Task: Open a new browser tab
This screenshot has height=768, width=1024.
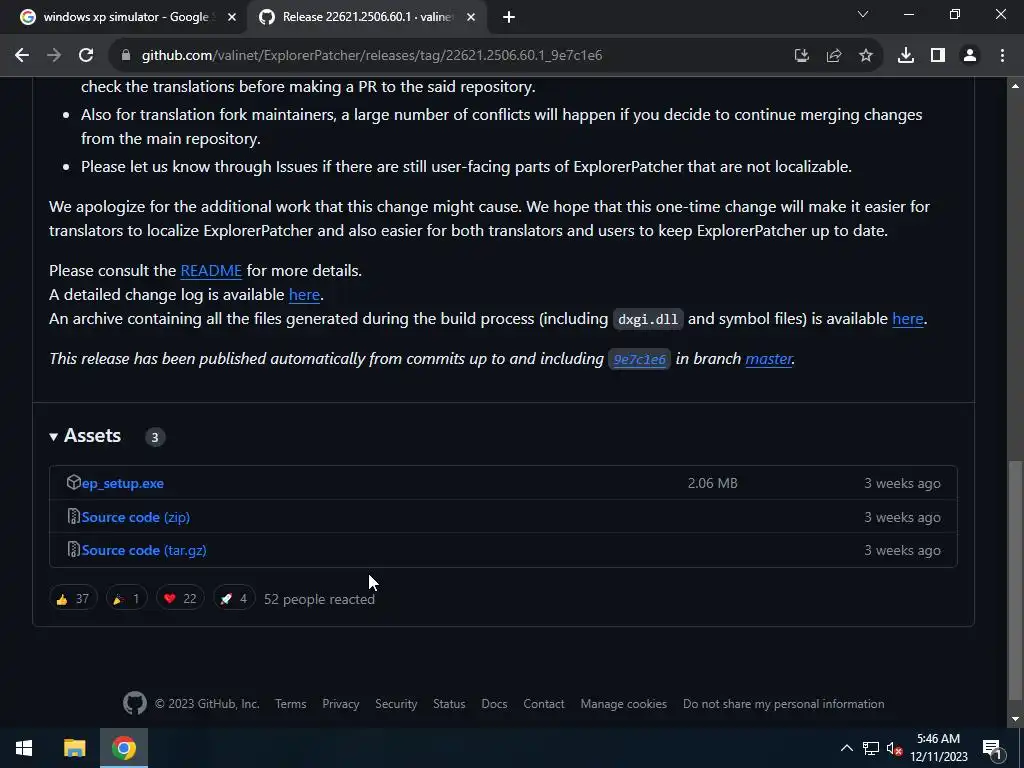Action: click(509, 17)
